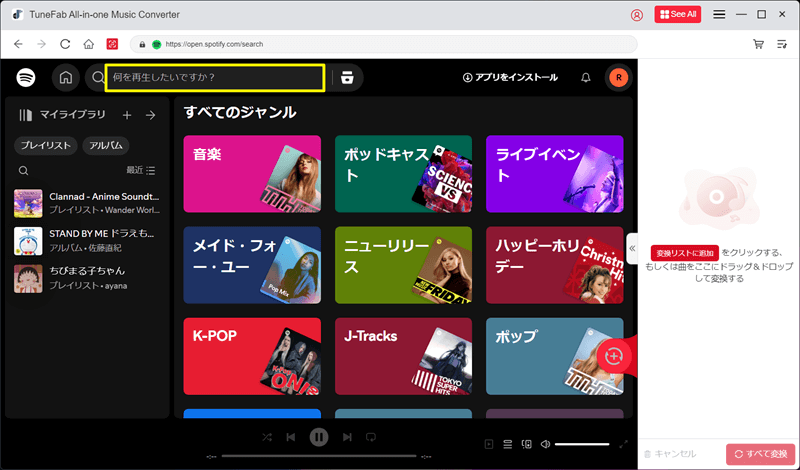The width and height of the screenshot is (800, 470).
Task: Click アプリをインストール link
Action: (510, 78)
